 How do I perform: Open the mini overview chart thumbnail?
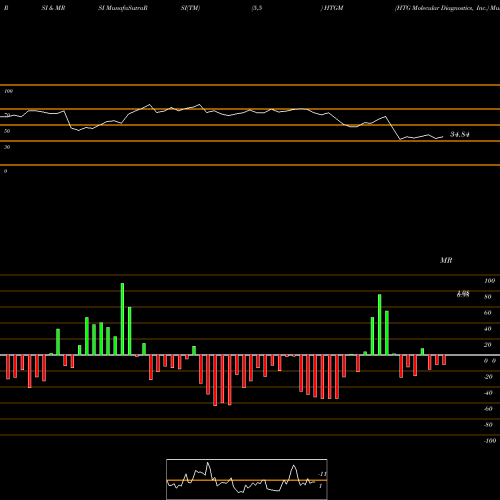click(x=247, y=479)
